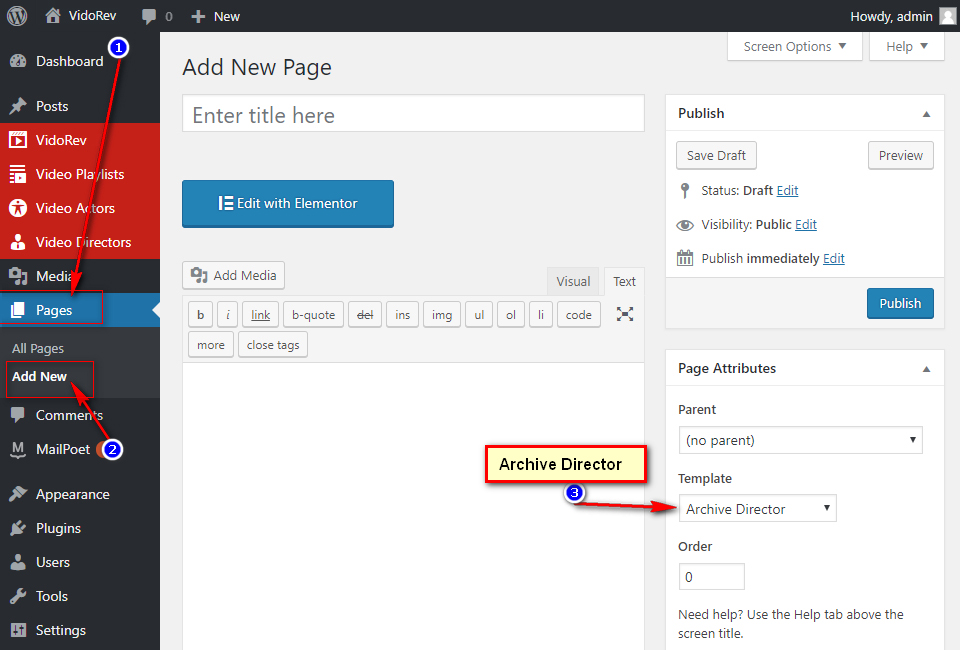This screenshot has height=650, width=960.
Task: Open the comments bubble icon in admin bar
Action: [149, 16]
